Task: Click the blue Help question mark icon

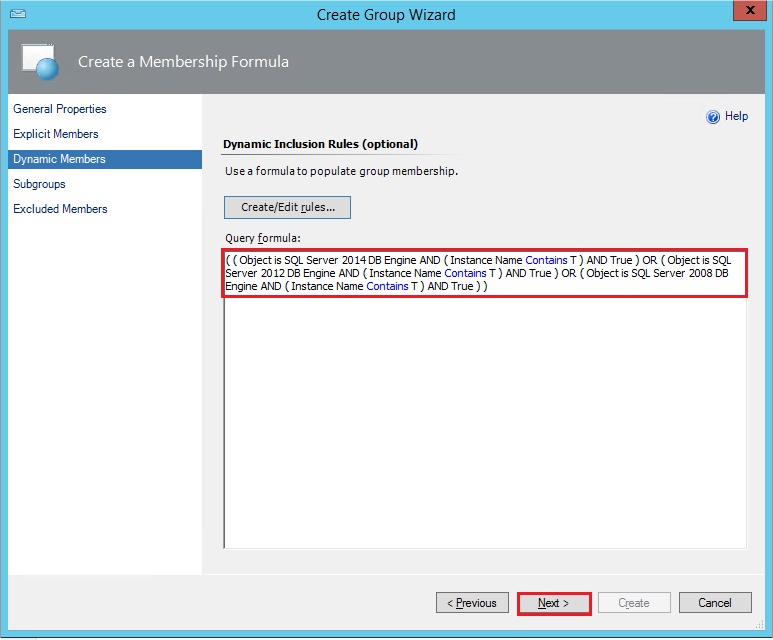Action: 713,117
